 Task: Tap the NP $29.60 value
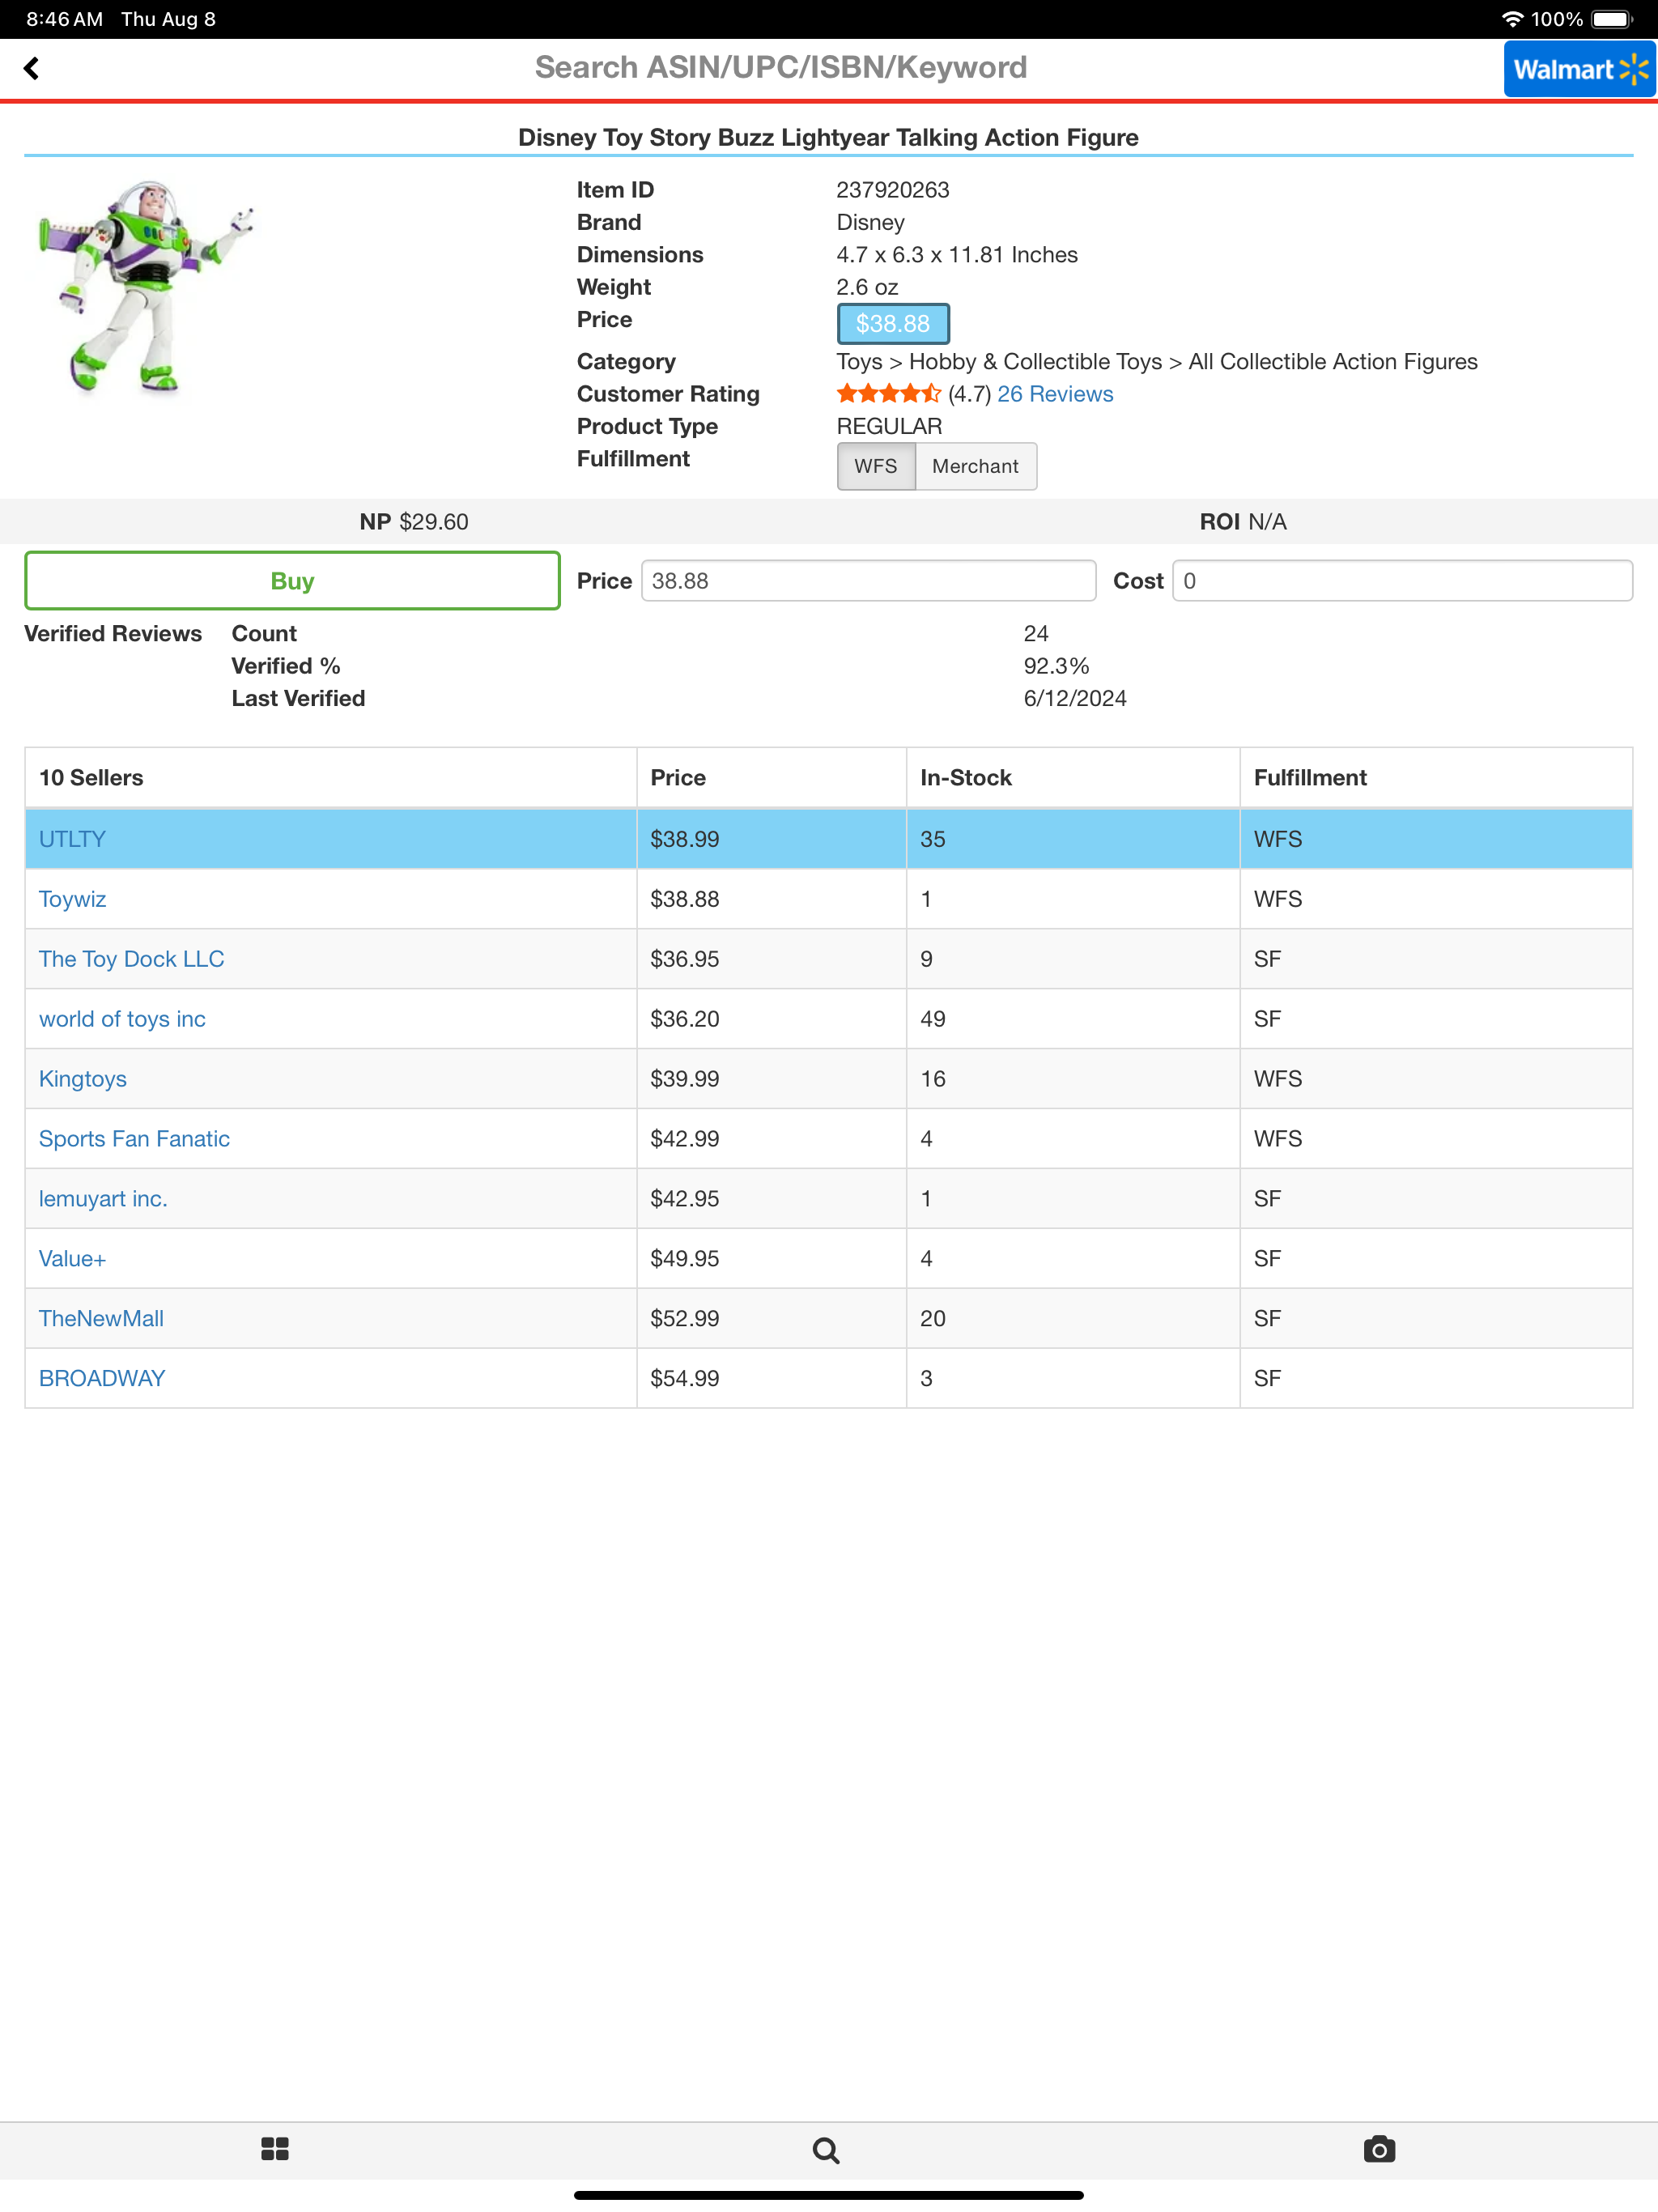(x=434, y=522)
